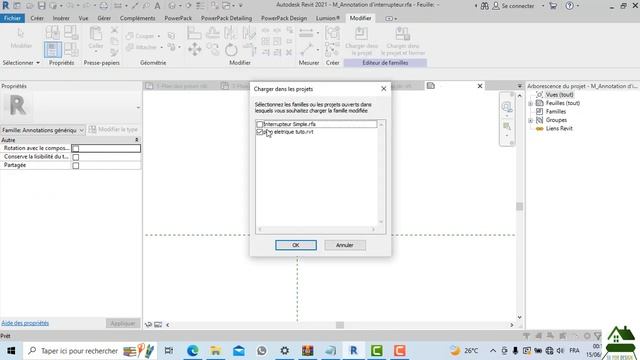Viewport: 640px width, 360px height.
Task: Open the help dropdown arrow
Action: pyautogui.click(x=578, y=6)
